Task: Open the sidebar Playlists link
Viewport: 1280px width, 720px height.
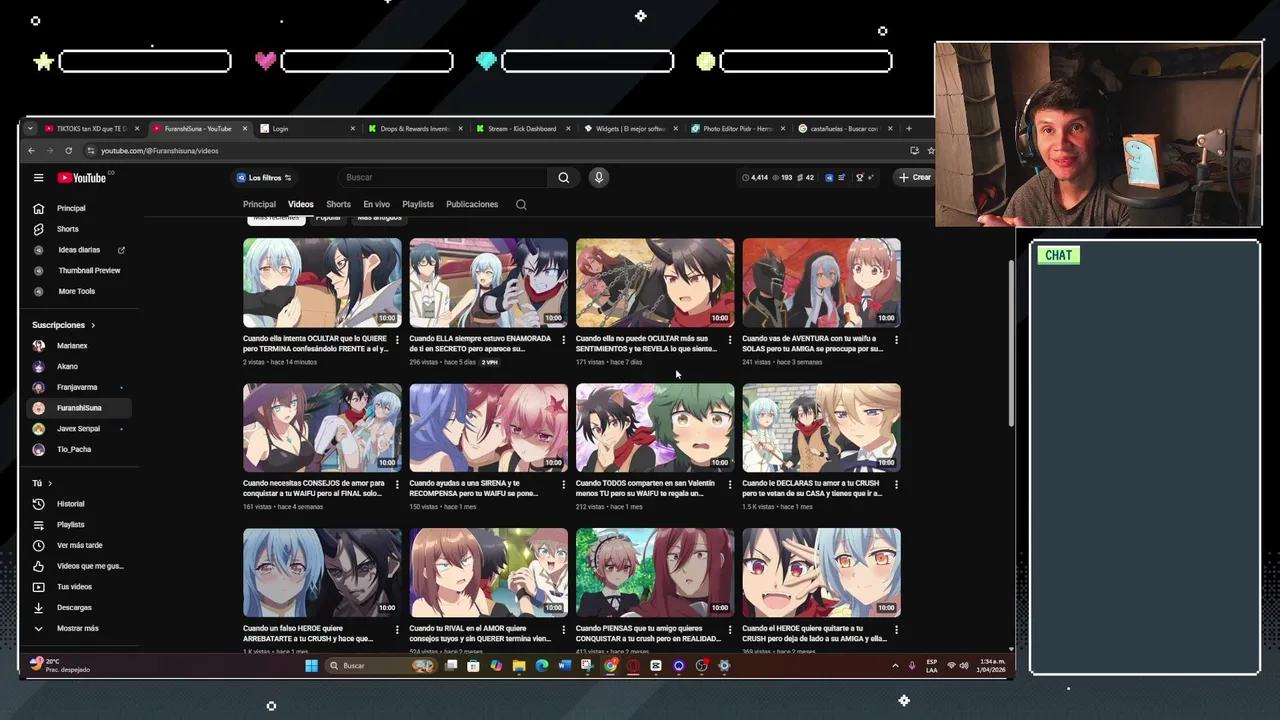Action: (79, 525)
